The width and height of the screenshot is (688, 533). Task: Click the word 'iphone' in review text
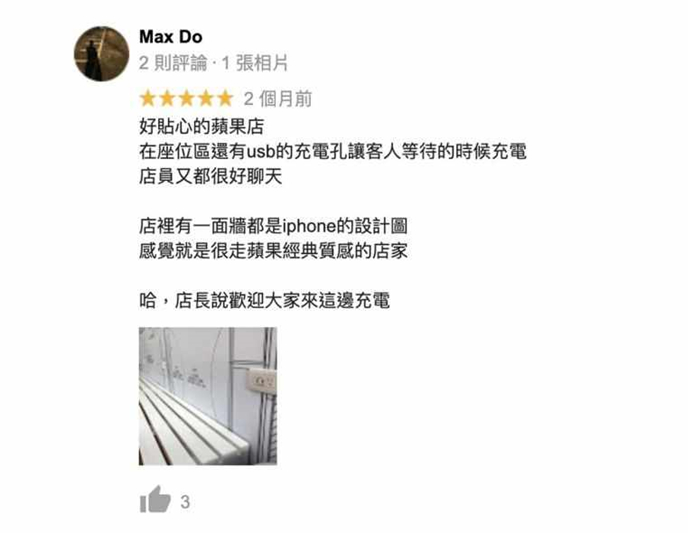pos(310,227)
